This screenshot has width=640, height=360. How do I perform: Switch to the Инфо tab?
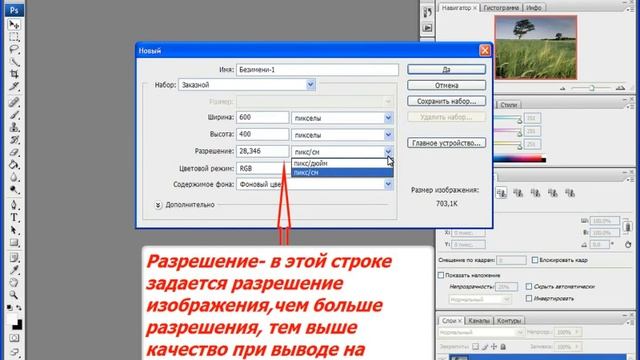(x=533, y=8)
